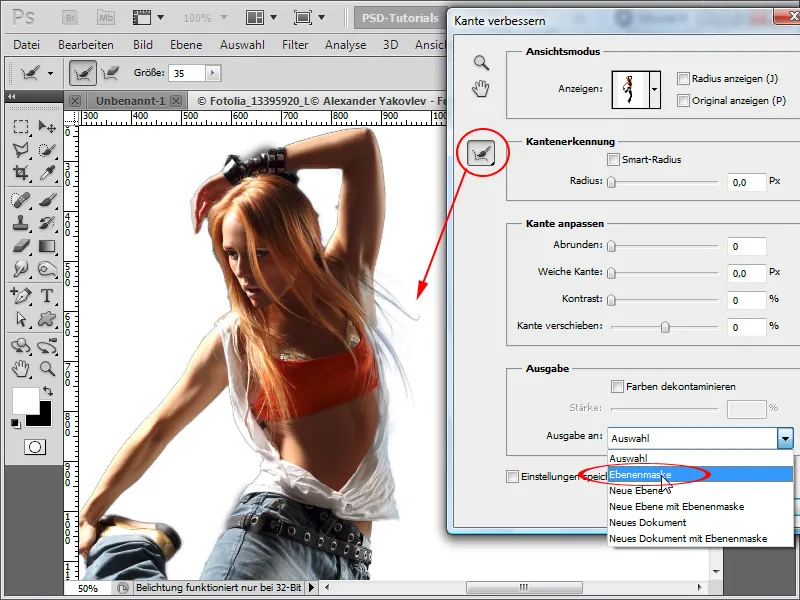The image size is (800, 600).
Task: Click the PSD-Tutorials workspace button
Action: tap(398, 18)
